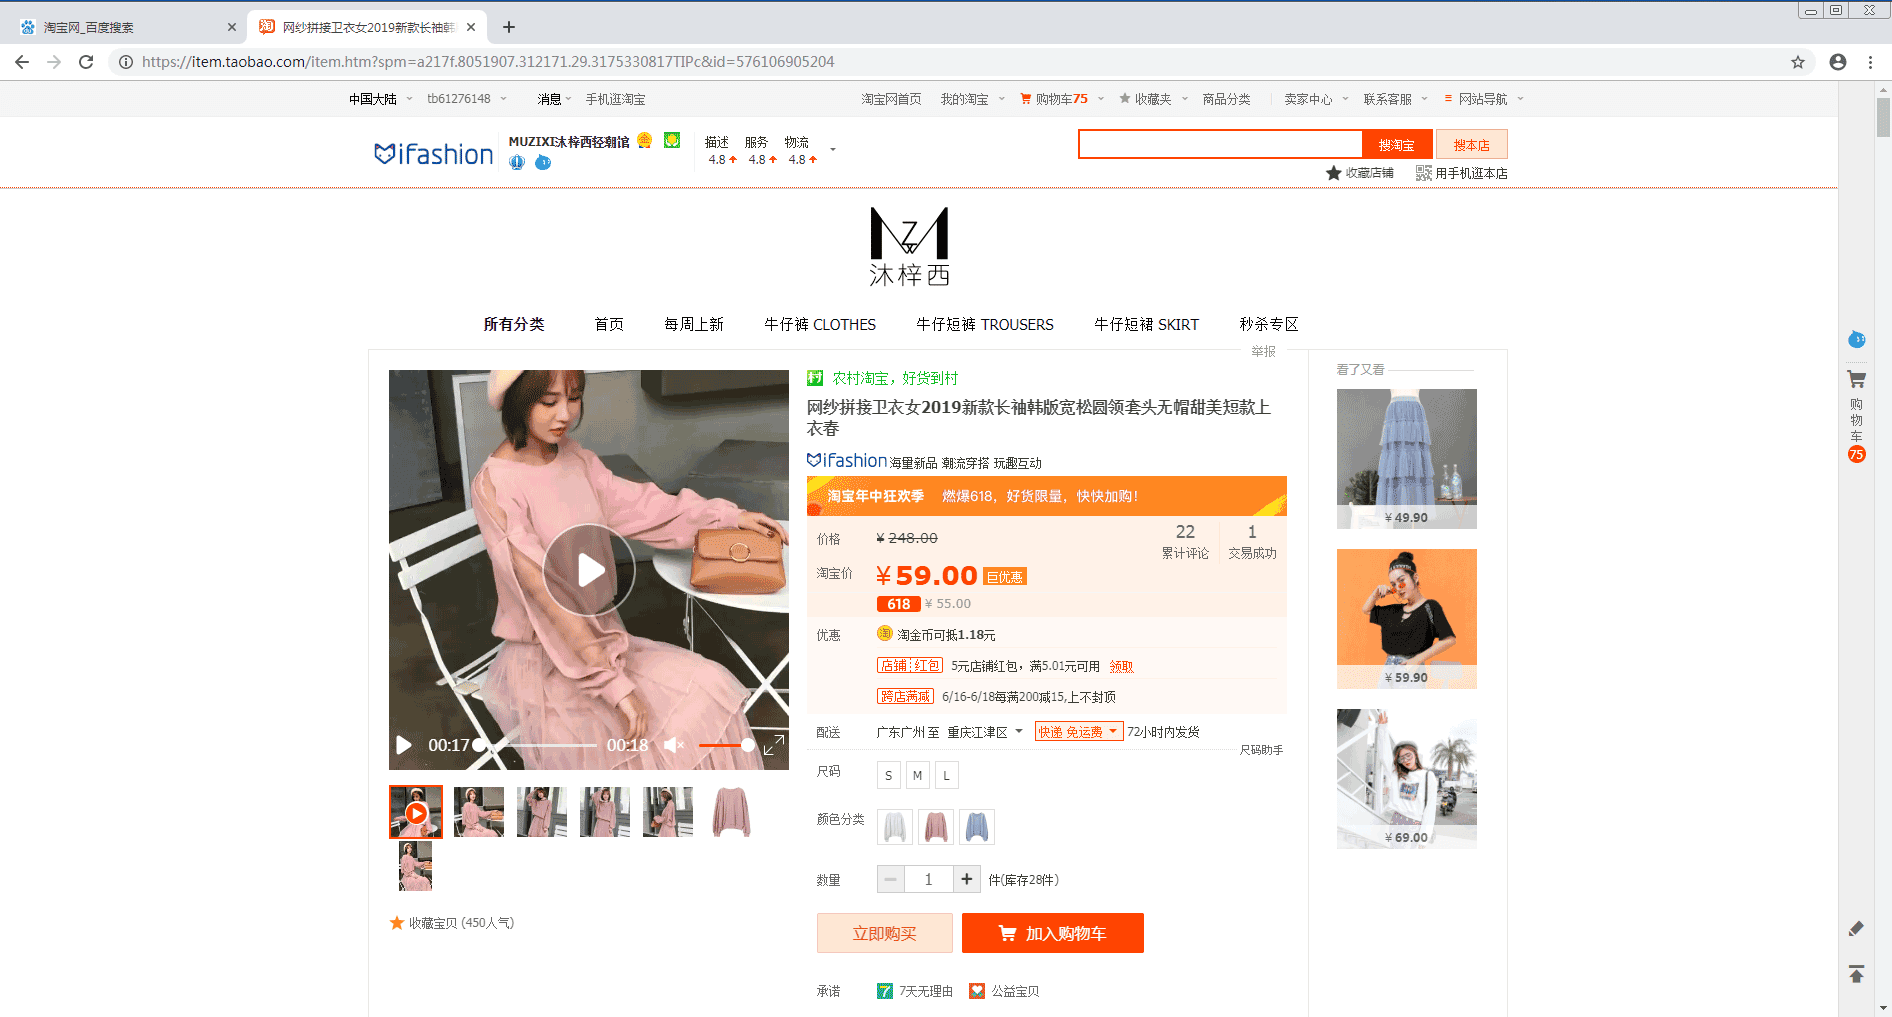Click the 立即购买 button
Viewport: 1892px width, 1017px height.
(884, 933)
